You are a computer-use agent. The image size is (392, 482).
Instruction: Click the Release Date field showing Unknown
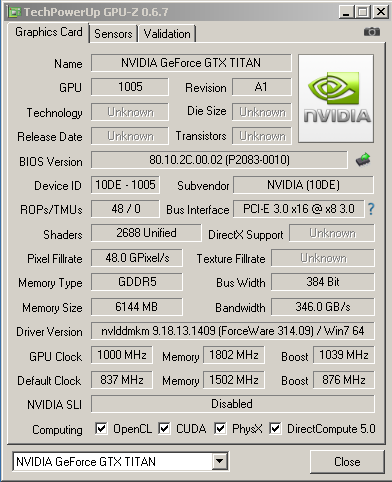click(x=130, y=136)
